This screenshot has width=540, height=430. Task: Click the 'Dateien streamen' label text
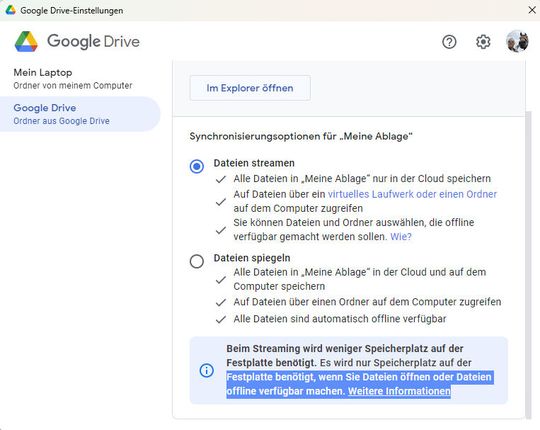coord(254,163)
